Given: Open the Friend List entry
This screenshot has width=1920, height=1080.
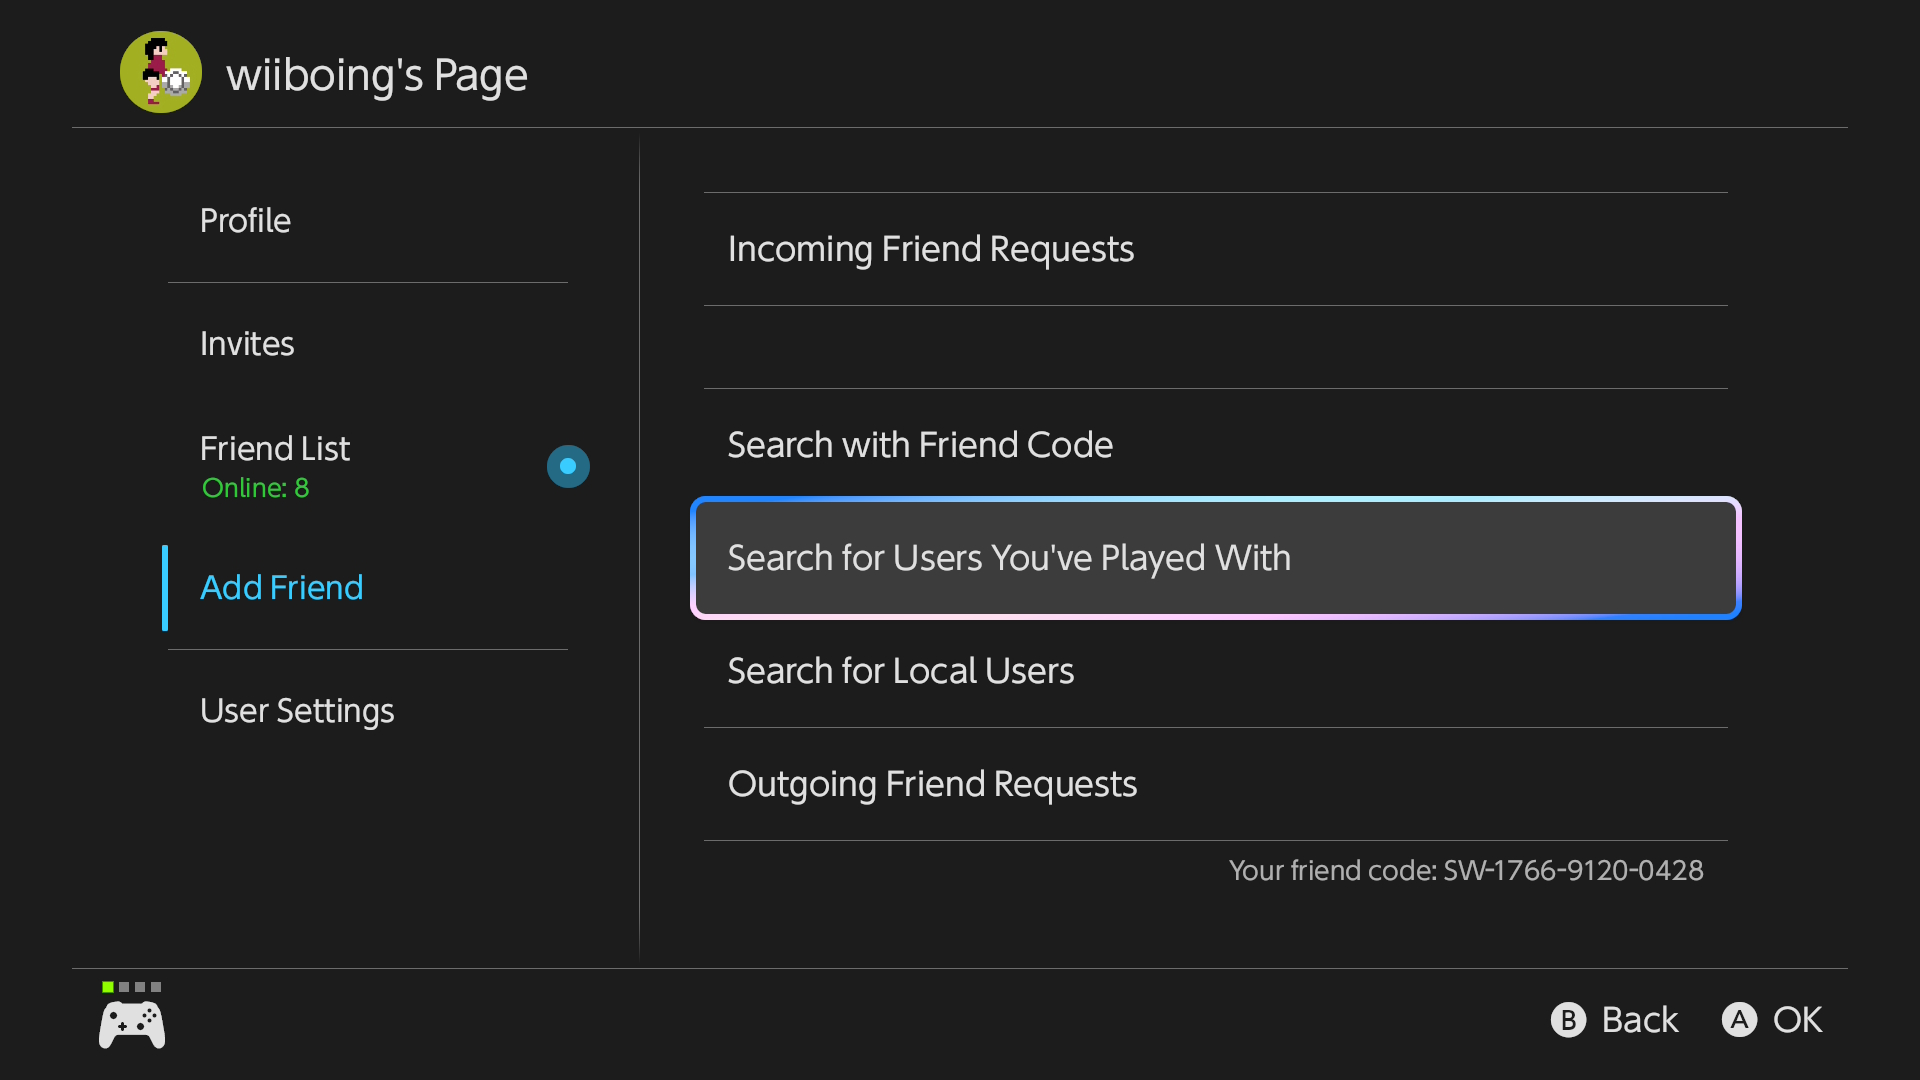Looking at the screenshot, I should click(368, 466).
